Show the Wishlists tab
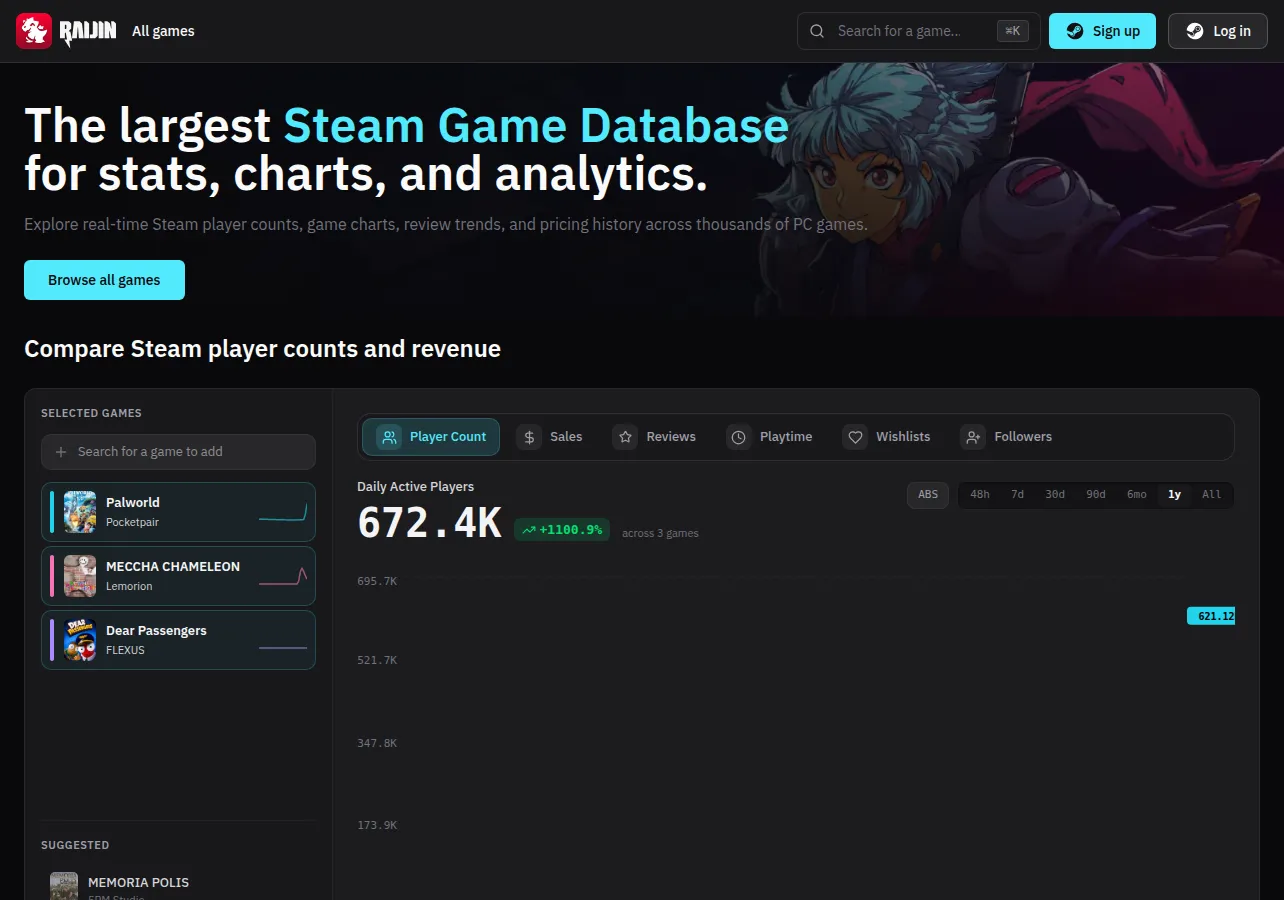The width and height of the screenshot is (1284, 900). pyautogui.click(x=887, y=437)
